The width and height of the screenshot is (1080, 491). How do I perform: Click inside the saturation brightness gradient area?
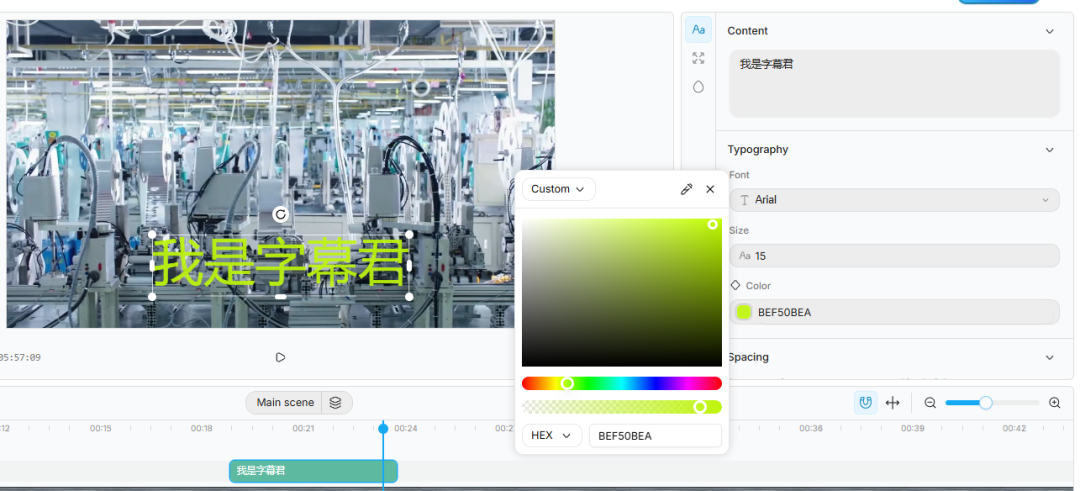click(621, 293)
